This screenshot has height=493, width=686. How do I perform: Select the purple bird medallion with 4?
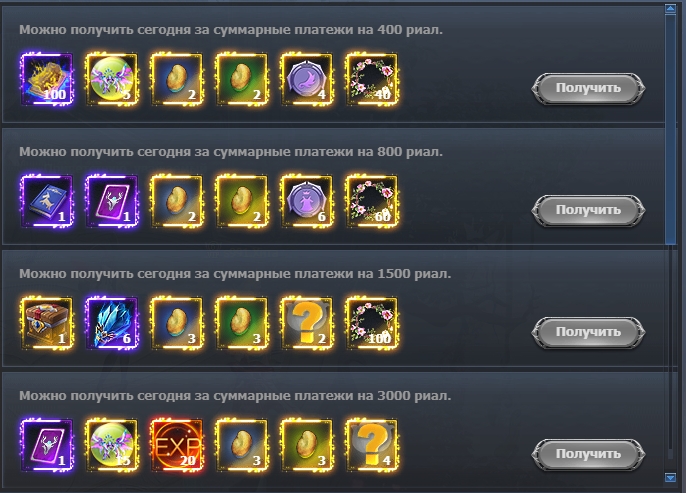click(x=307, y=79)
